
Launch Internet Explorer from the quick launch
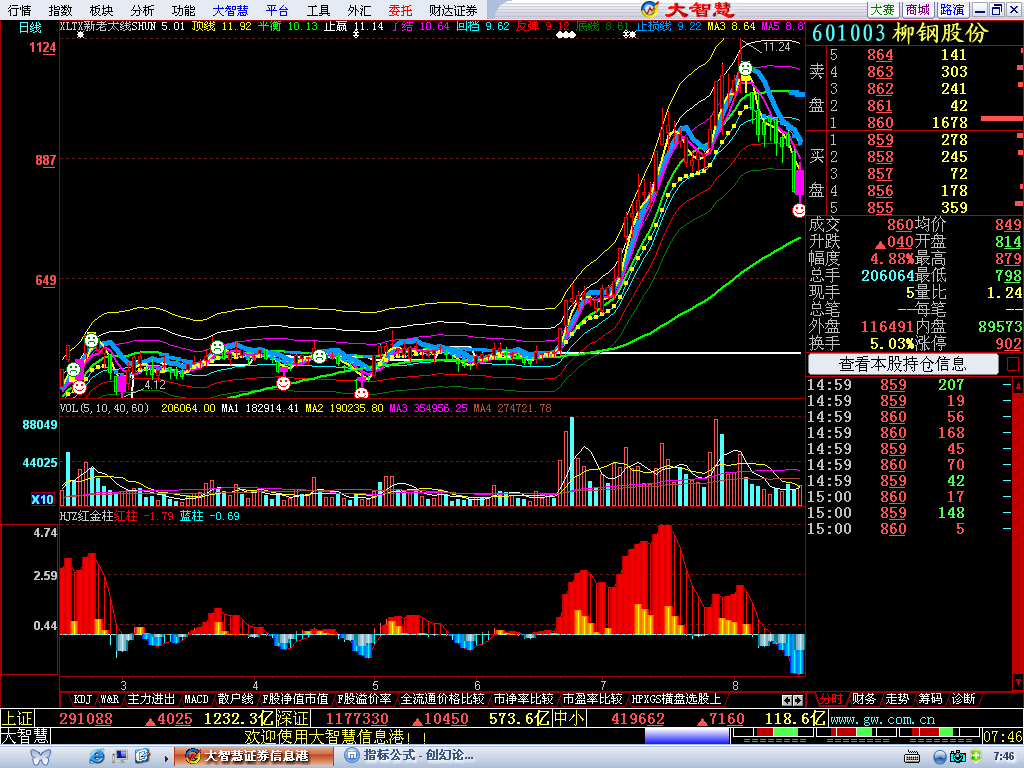(97, 756)
